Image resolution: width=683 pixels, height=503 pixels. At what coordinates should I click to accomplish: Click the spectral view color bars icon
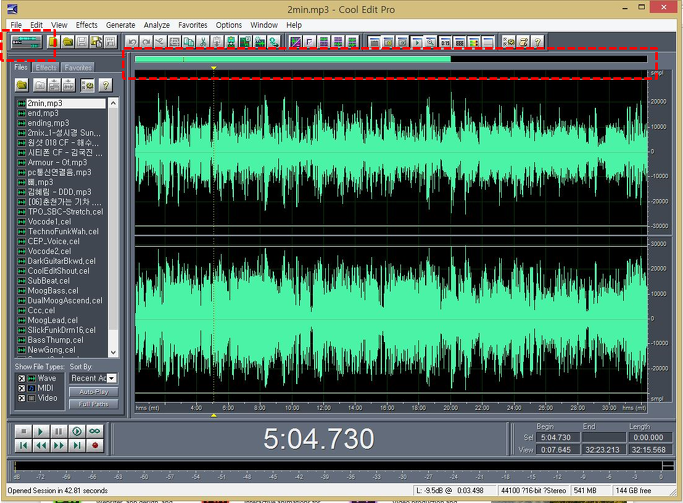473,42
